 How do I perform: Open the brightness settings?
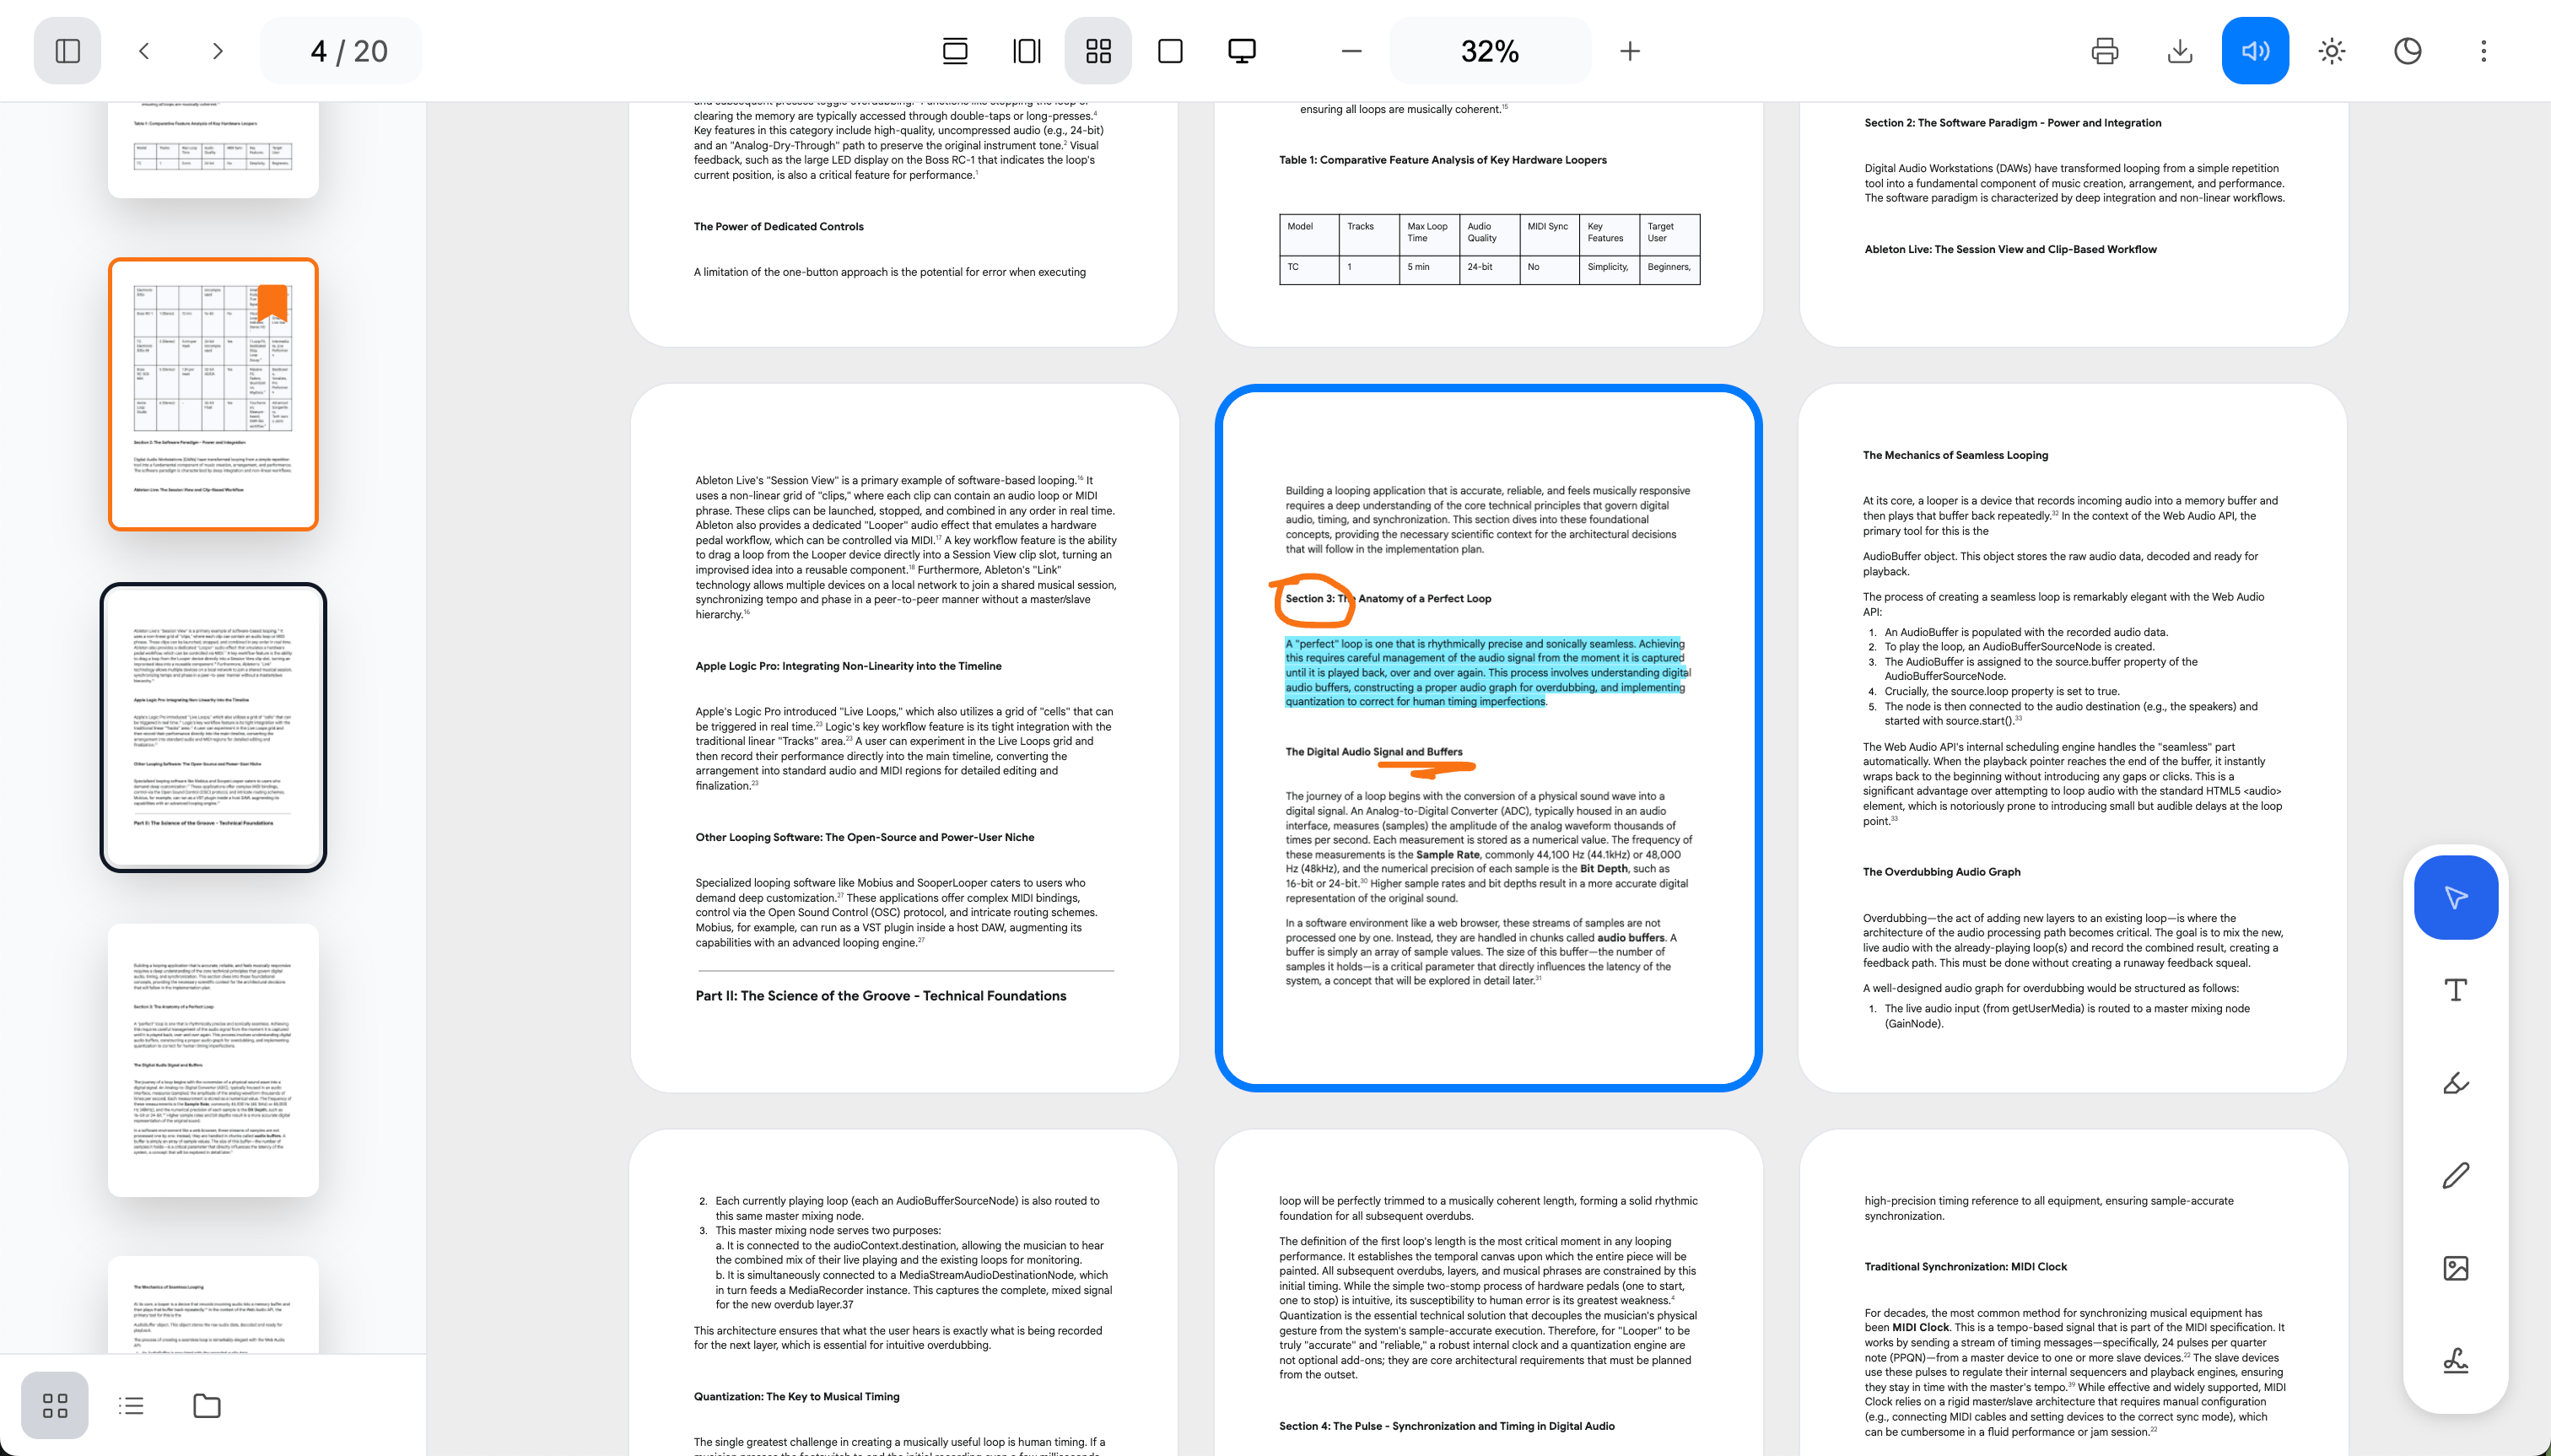[2331, 51]
